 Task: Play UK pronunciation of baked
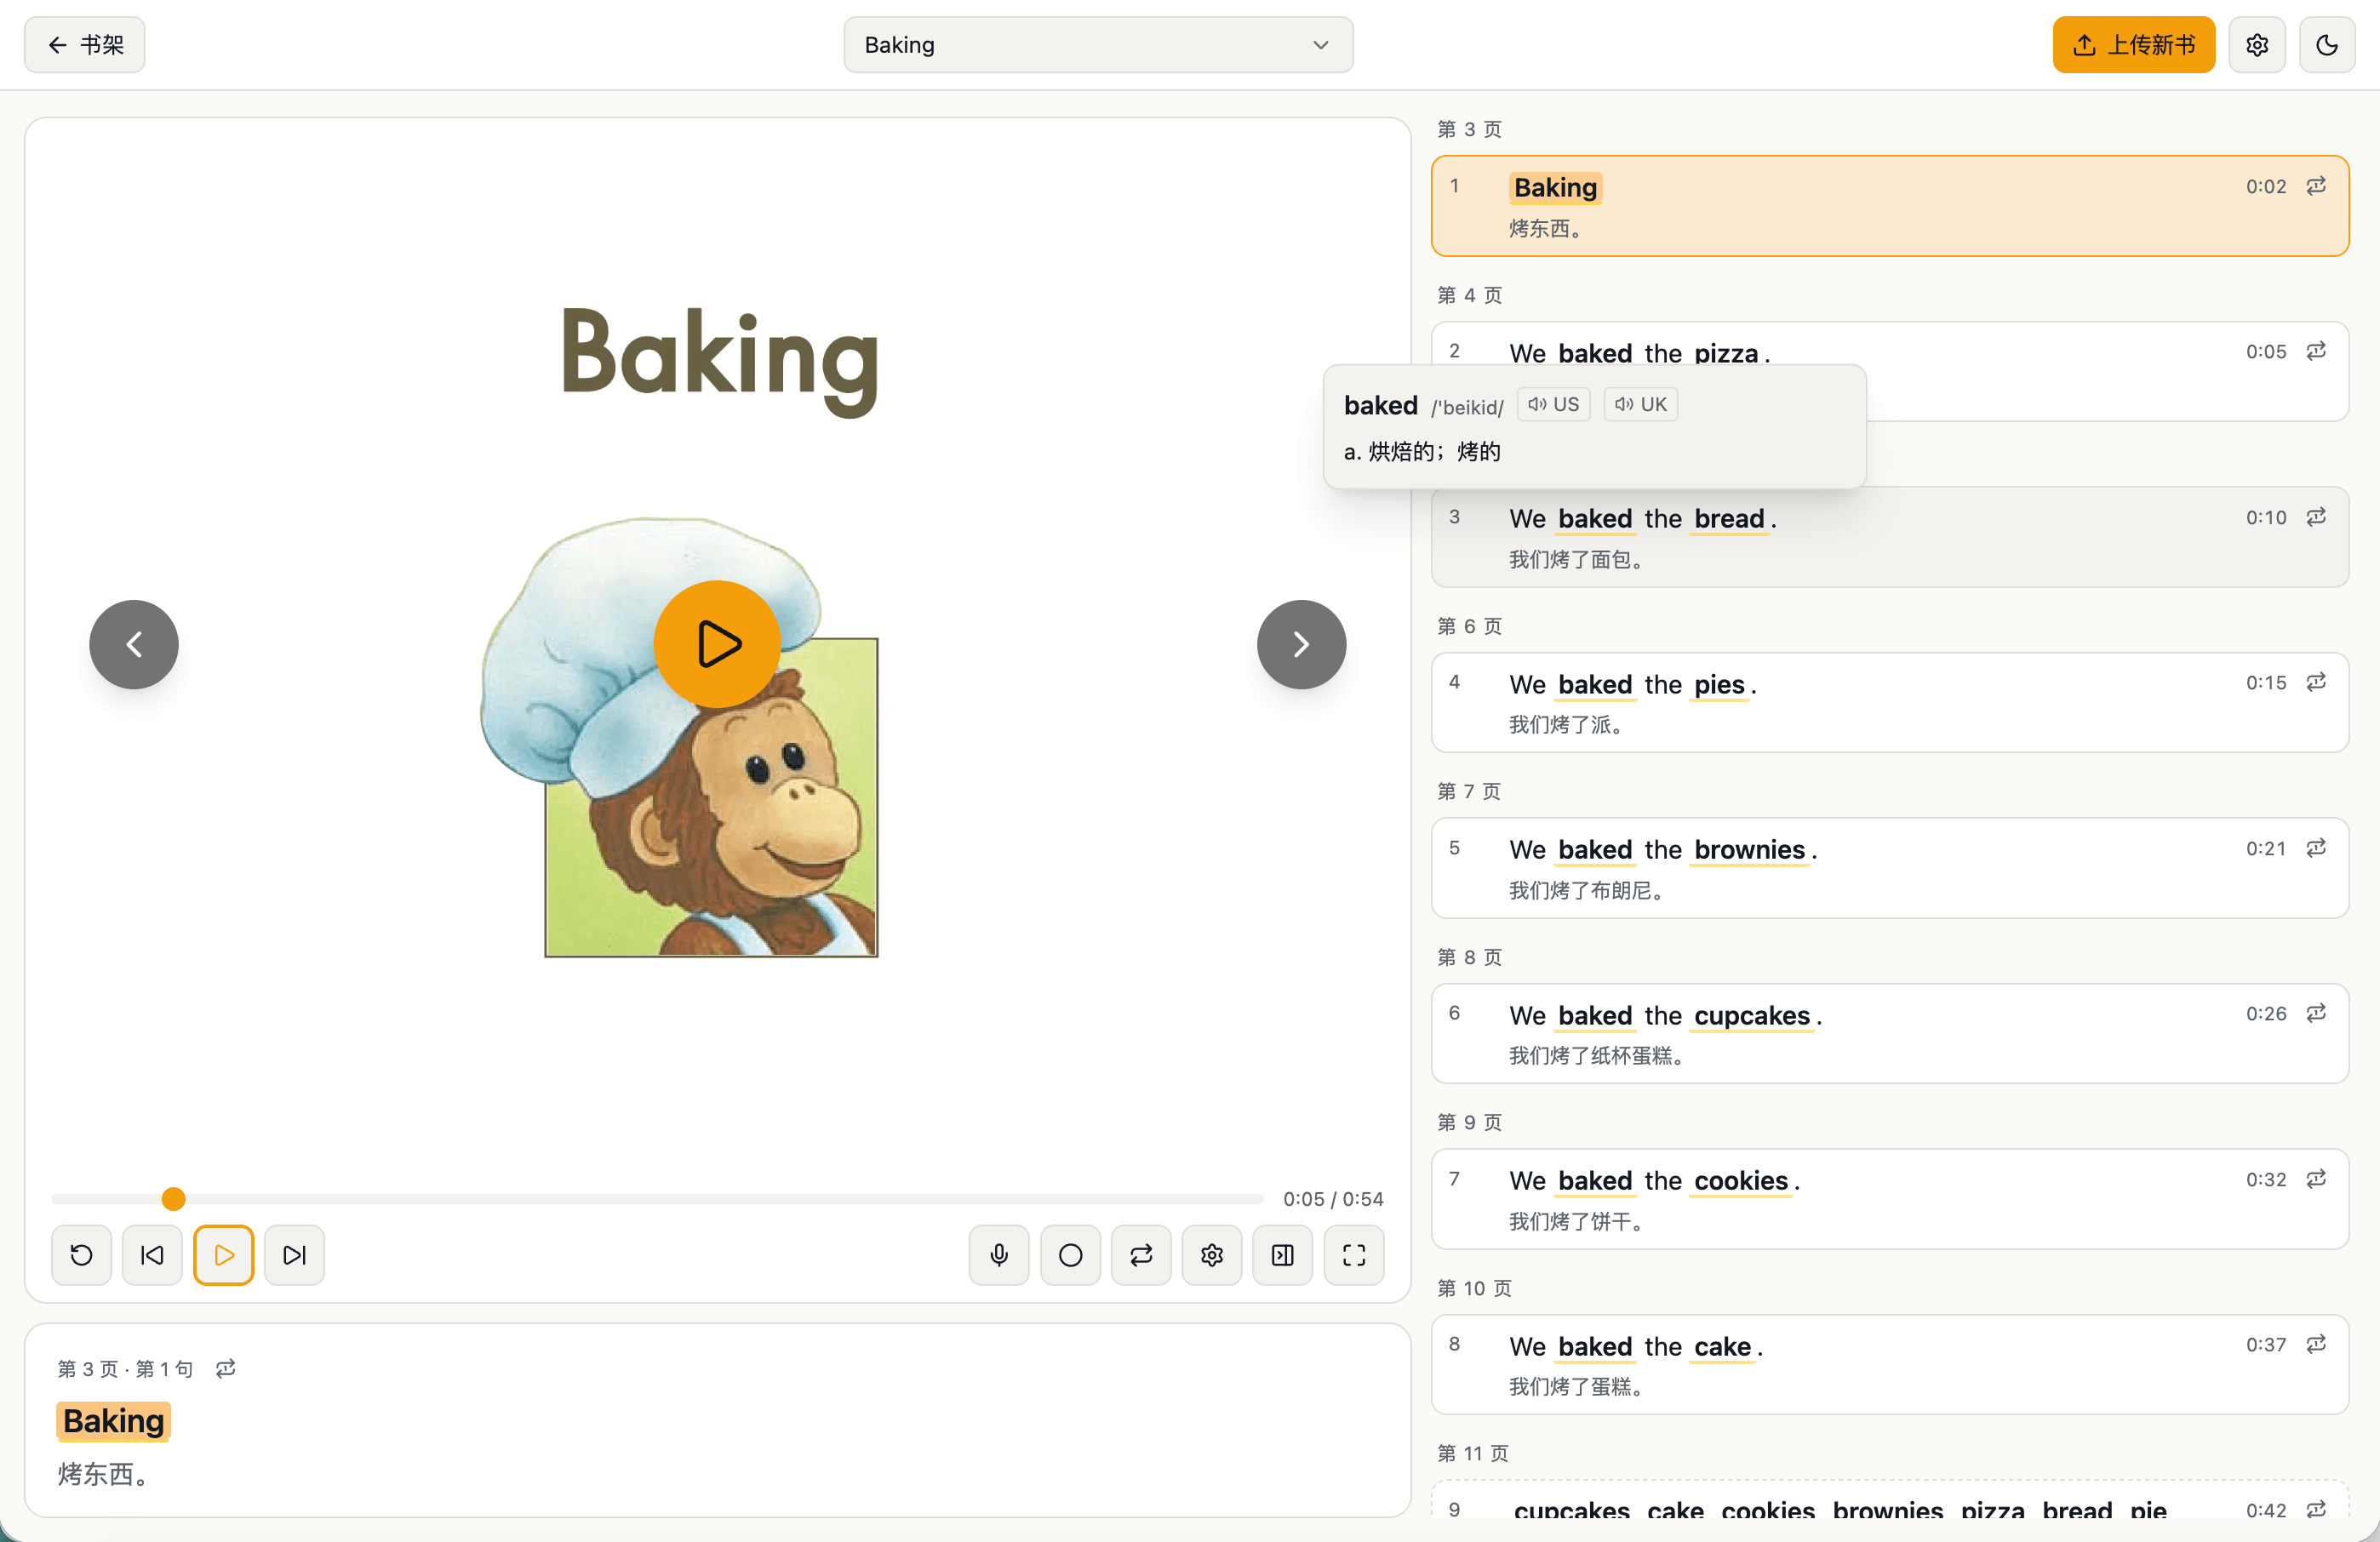(1641, 404)
